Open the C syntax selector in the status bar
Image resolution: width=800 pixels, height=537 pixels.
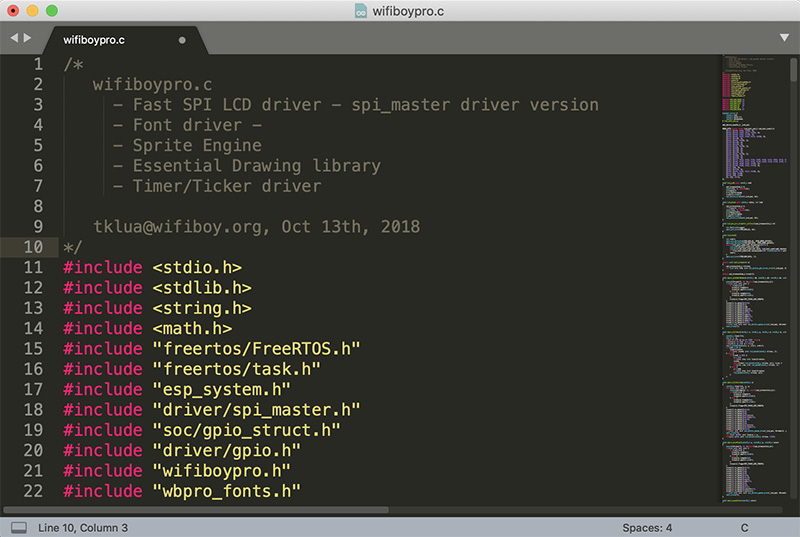[x=744, y=527]
